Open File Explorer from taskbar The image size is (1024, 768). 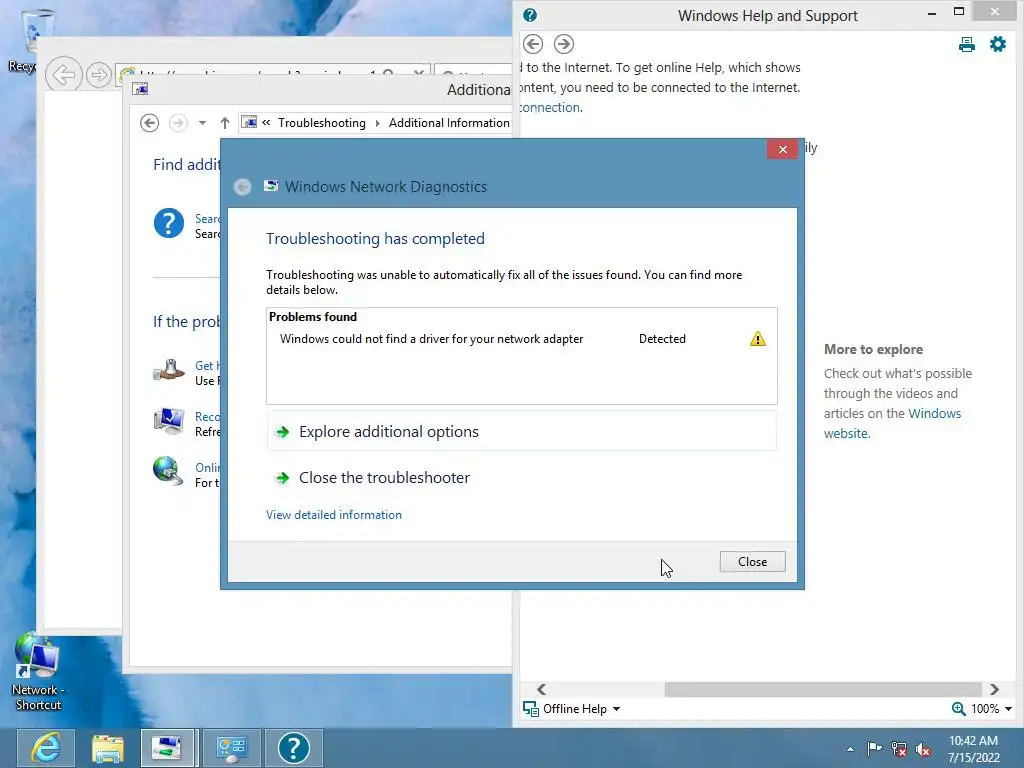pos(108,748)
